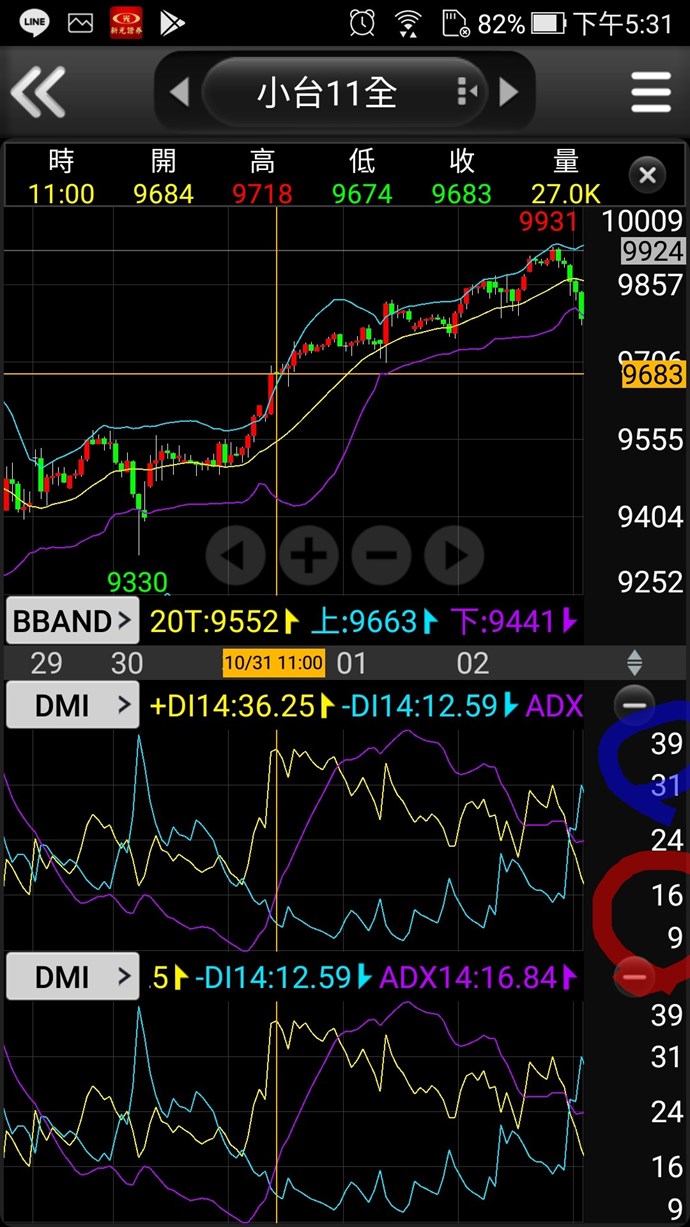Open the first DMI indicator selector
The width and height of the screenshot is (690, 1227).
[72, 706]
